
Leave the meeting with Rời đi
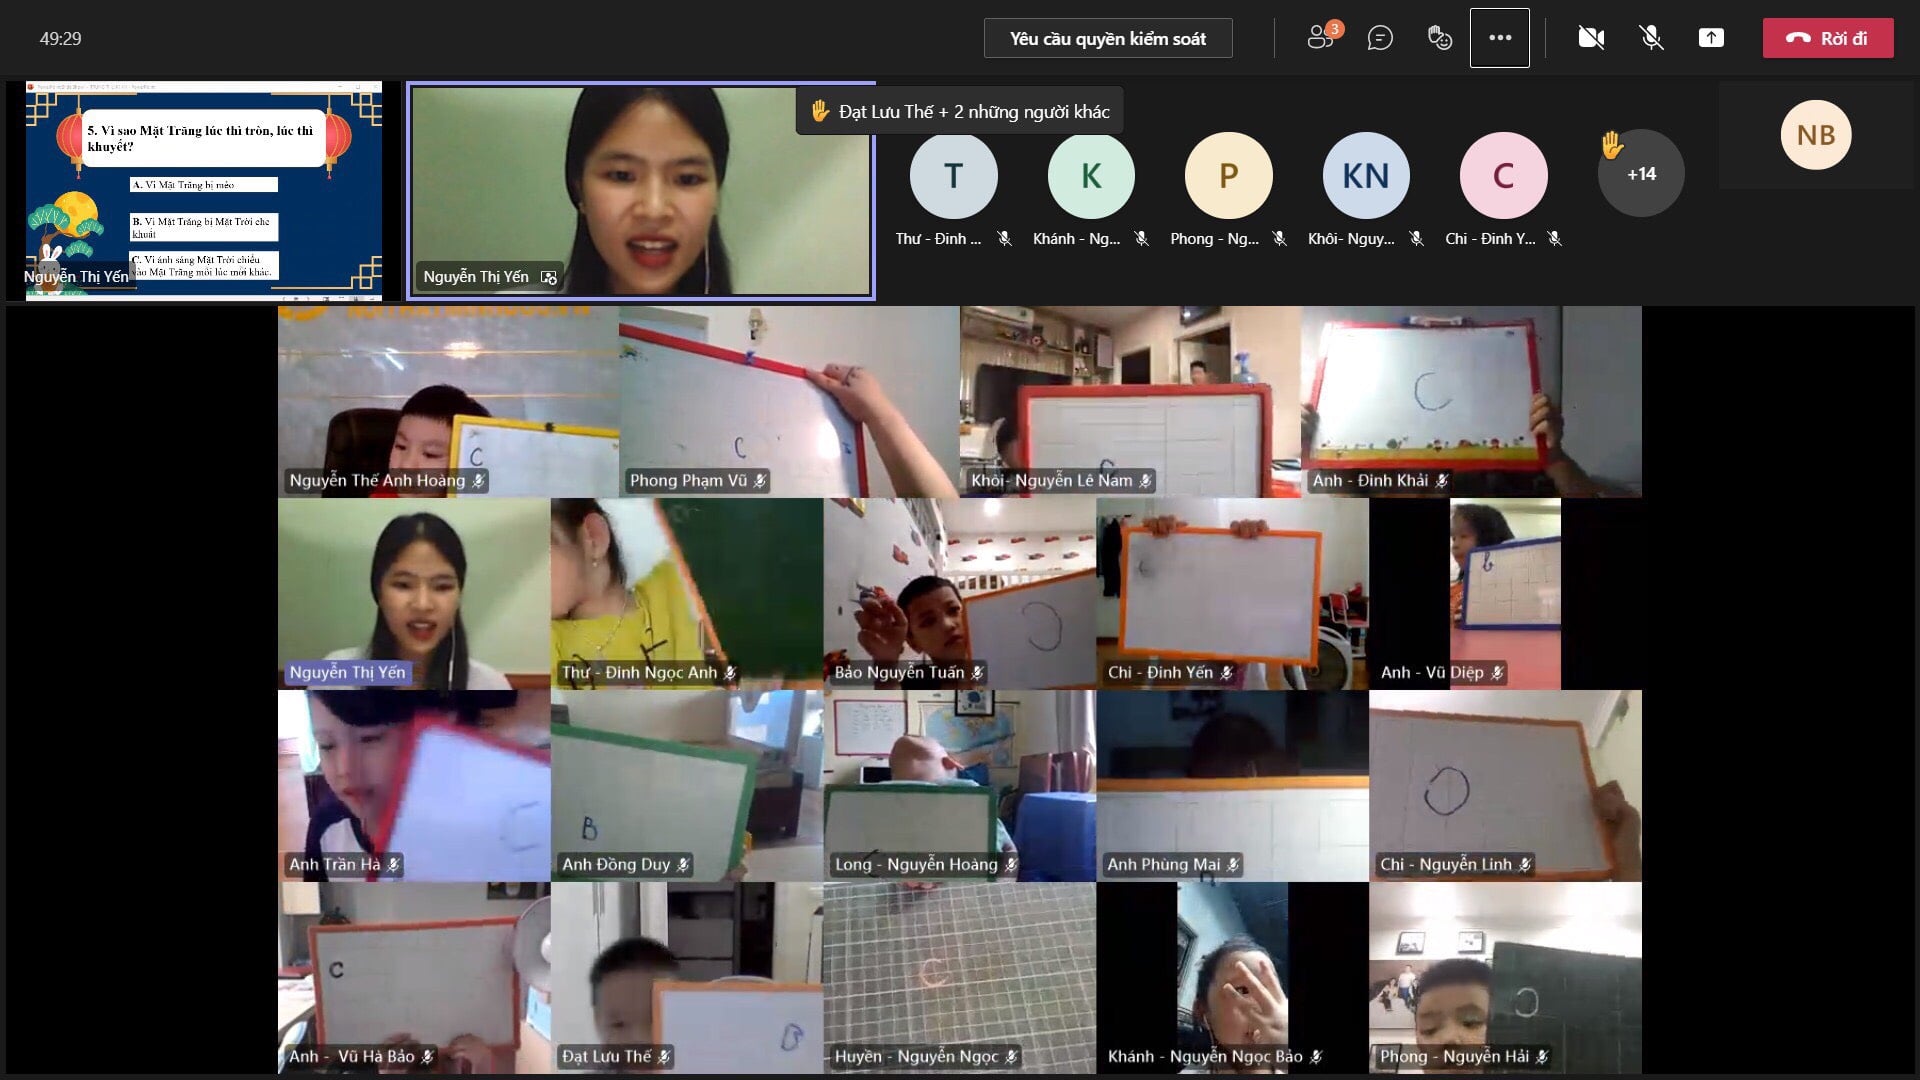pos(1827,38)
